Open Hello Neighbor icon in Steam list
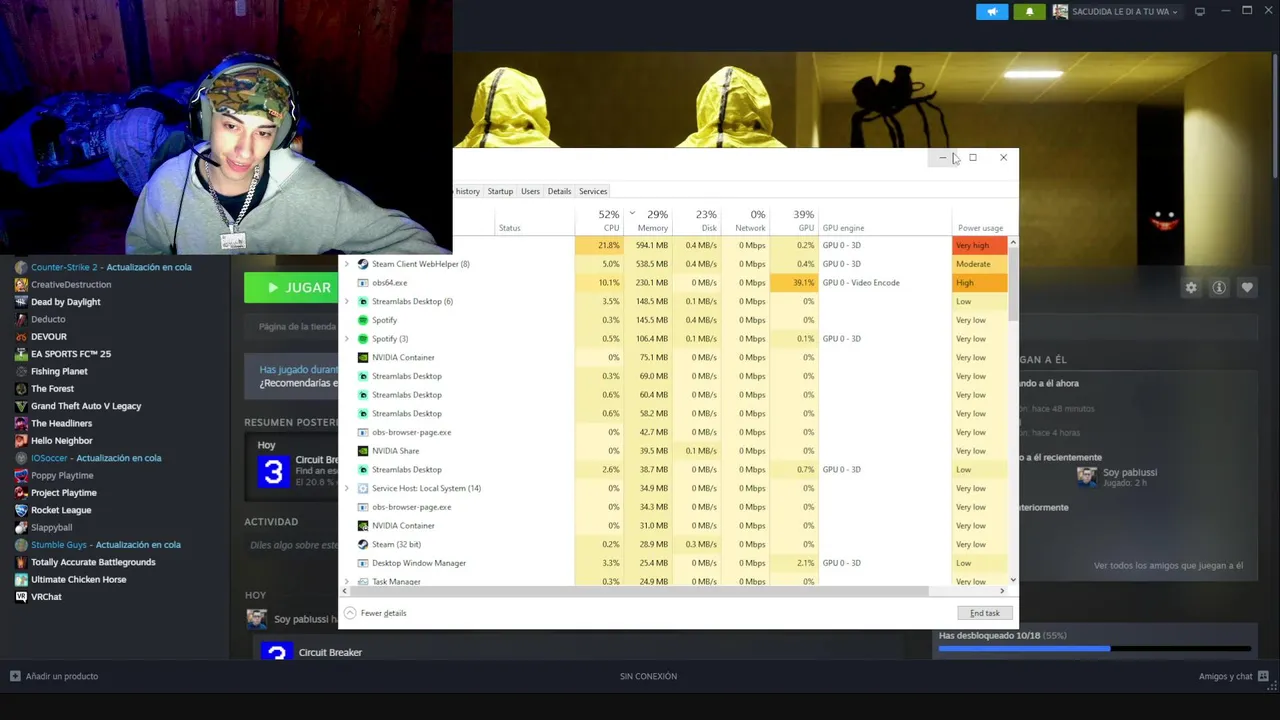The height and width of the screenshot is (720, 1280). pos(21,440)
